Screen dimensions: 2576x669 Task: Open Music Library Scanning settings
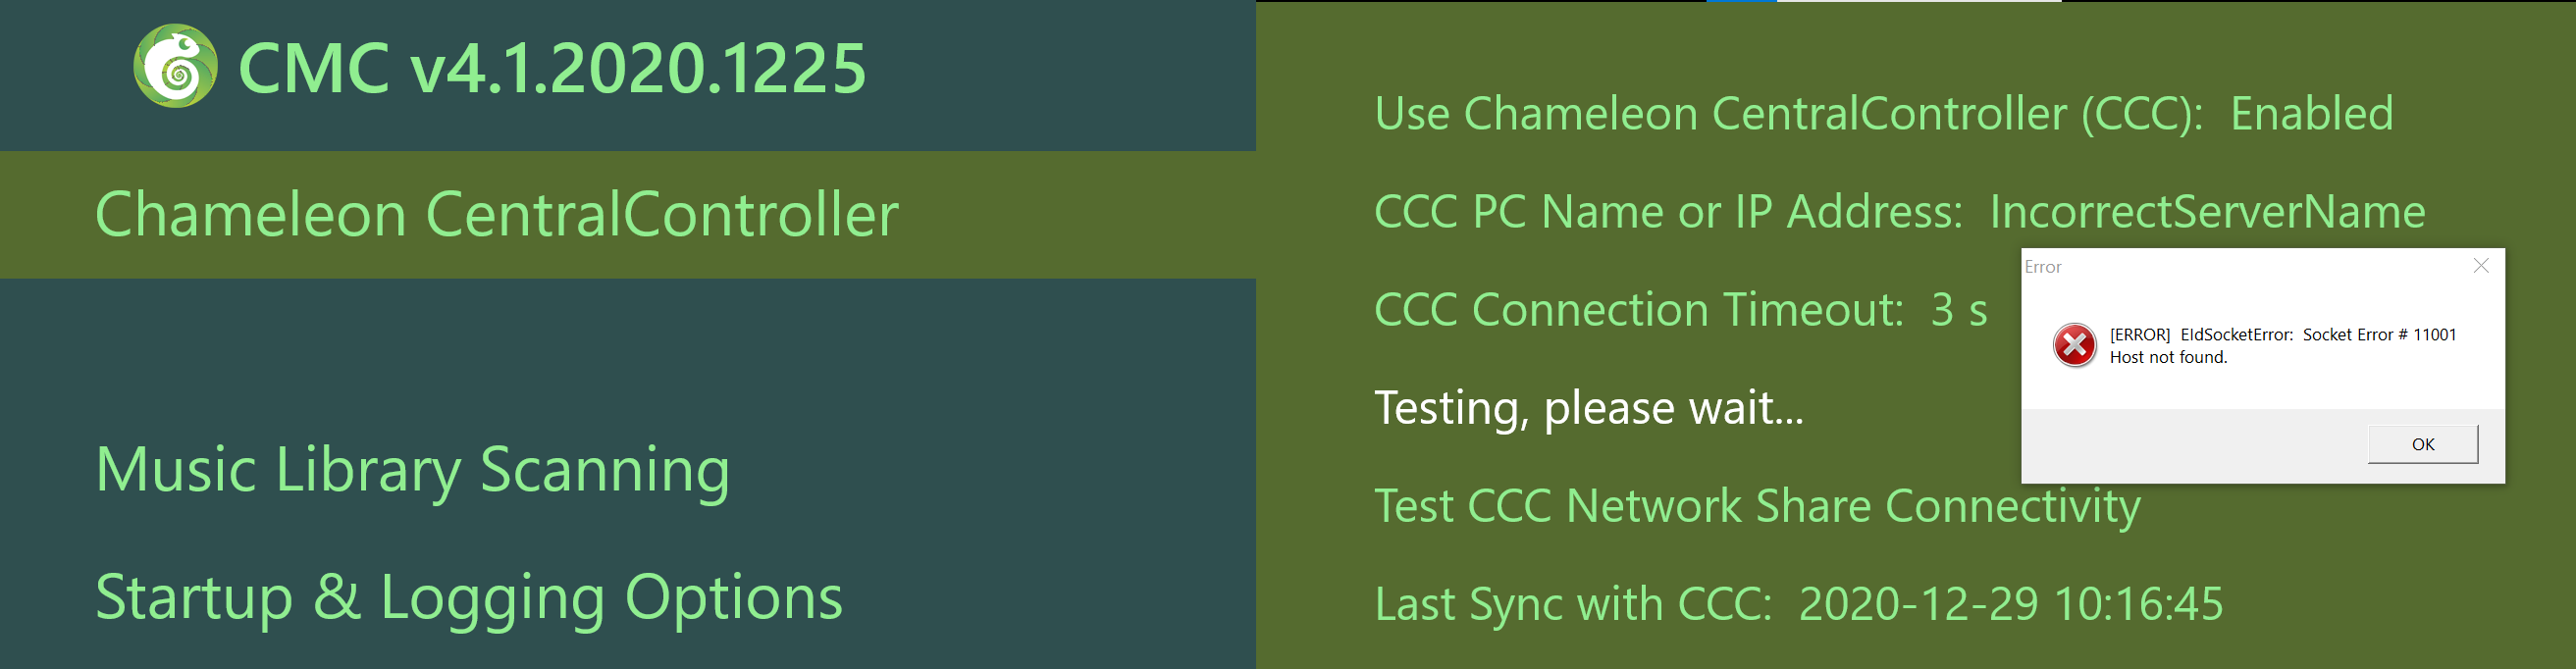coord(413,470)
